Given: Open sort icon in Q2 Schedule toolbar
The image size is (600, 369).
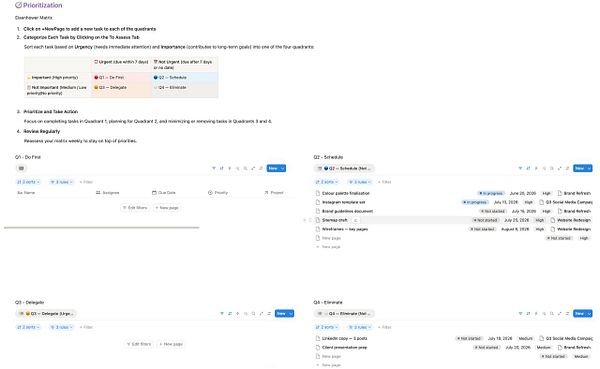Looking at the screenshot, I should pyautogui.click(x=528, y=168).
